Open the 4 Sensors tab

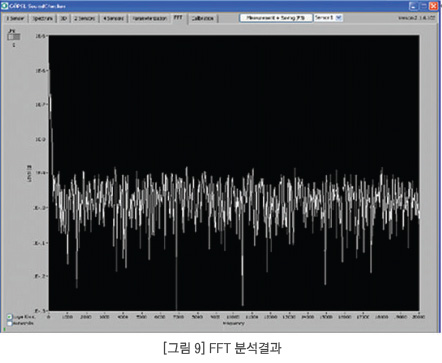coord(113,19)
